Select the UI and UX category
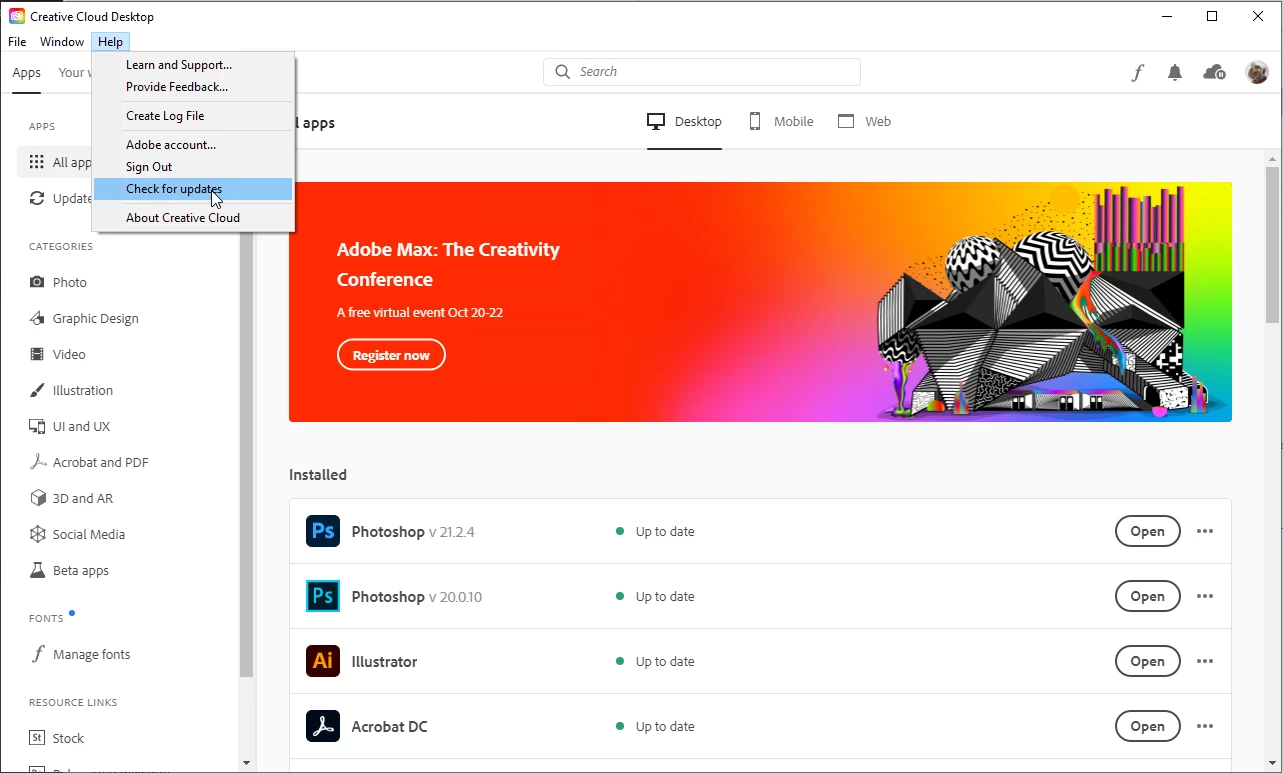The height and width of the screenshot is (773, 1283). pos(69,426)
